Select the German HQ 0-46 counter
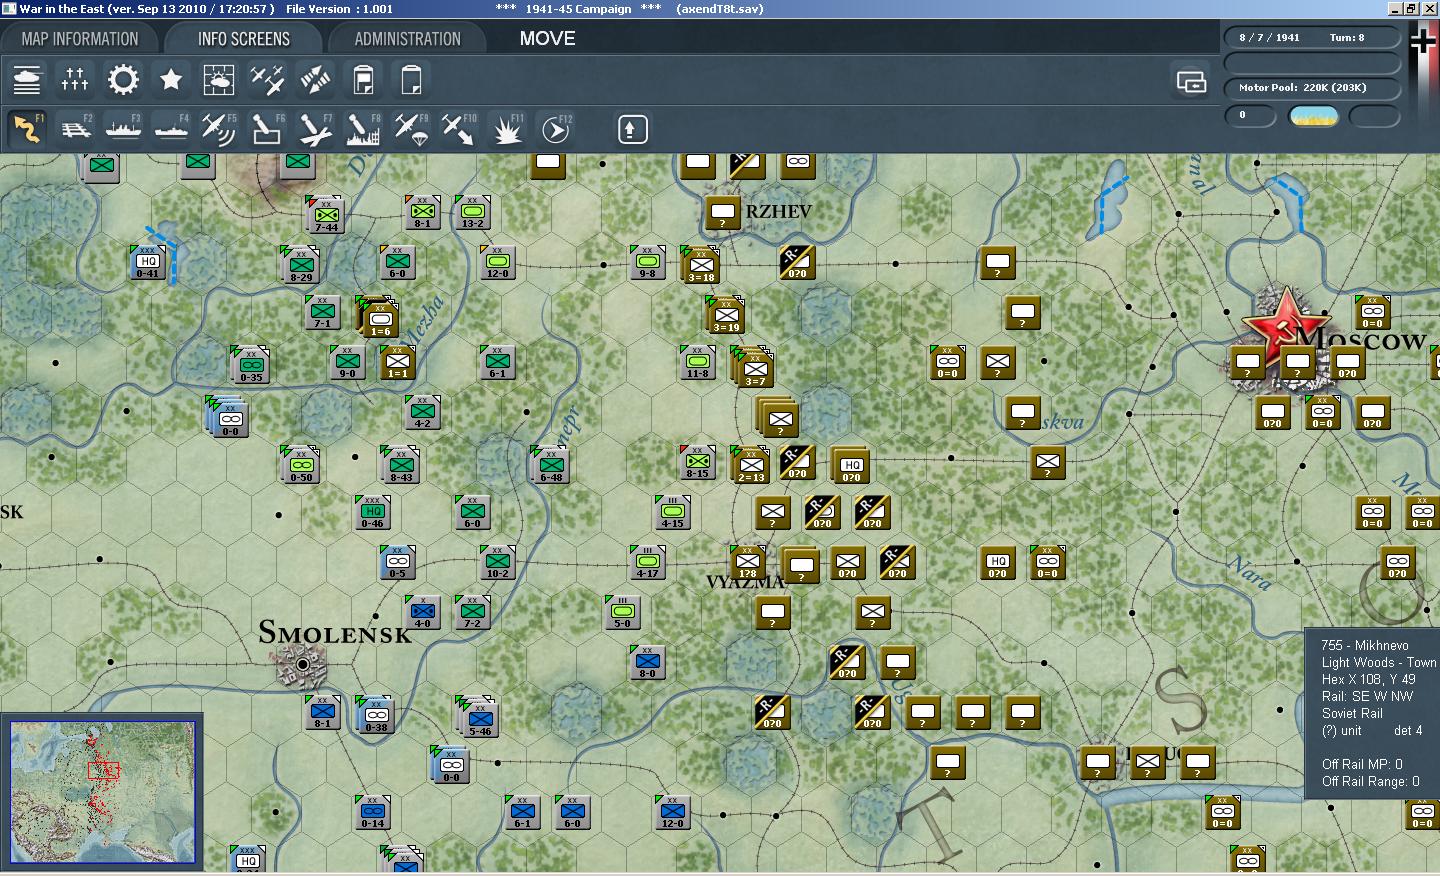Image resolution: width=1440 pixels, height=876 pixels. point(372,512)
